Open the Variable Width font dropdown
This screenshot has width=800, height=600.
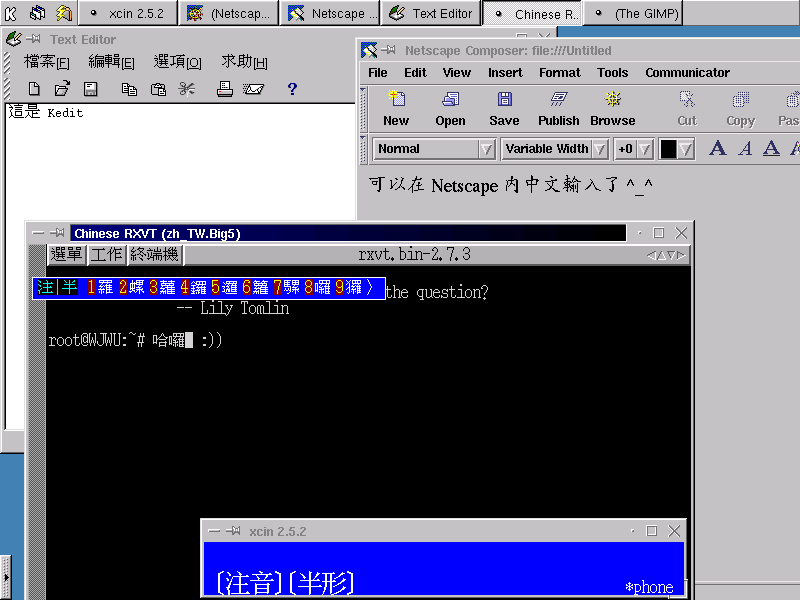(x=555, y=149)
